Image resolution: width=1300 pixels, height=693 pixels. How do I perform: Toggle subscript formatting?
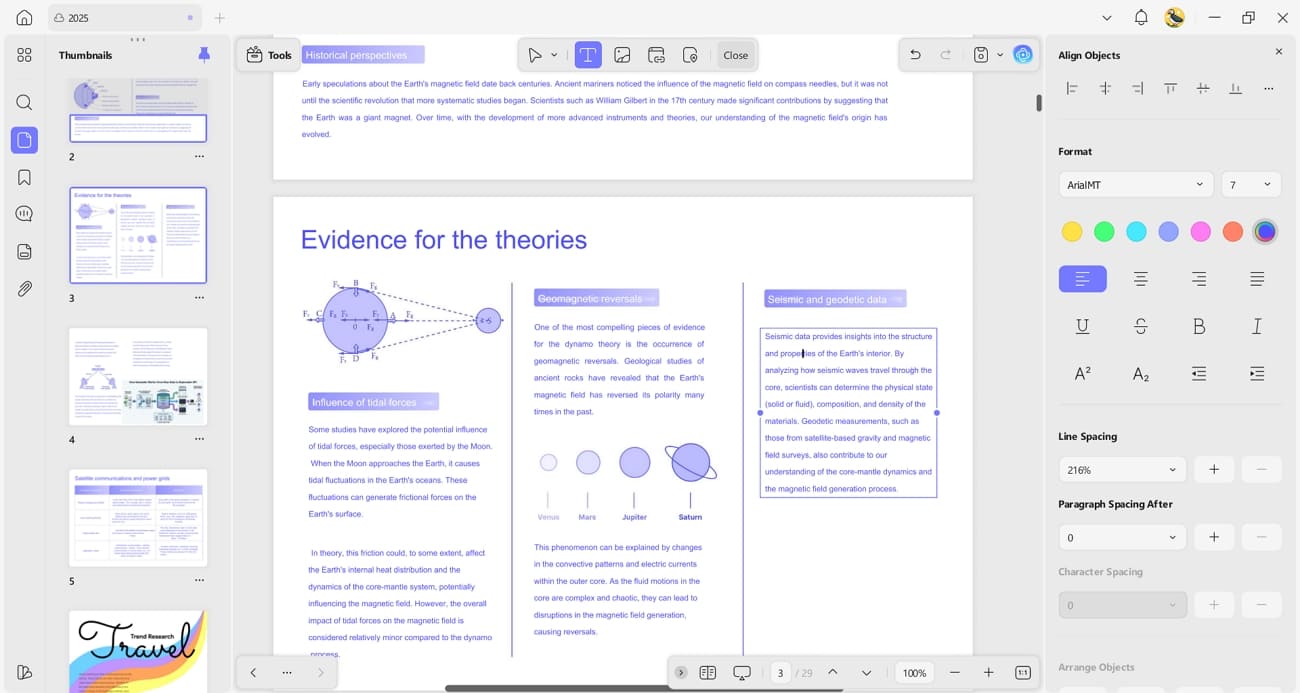point(1140,373)
